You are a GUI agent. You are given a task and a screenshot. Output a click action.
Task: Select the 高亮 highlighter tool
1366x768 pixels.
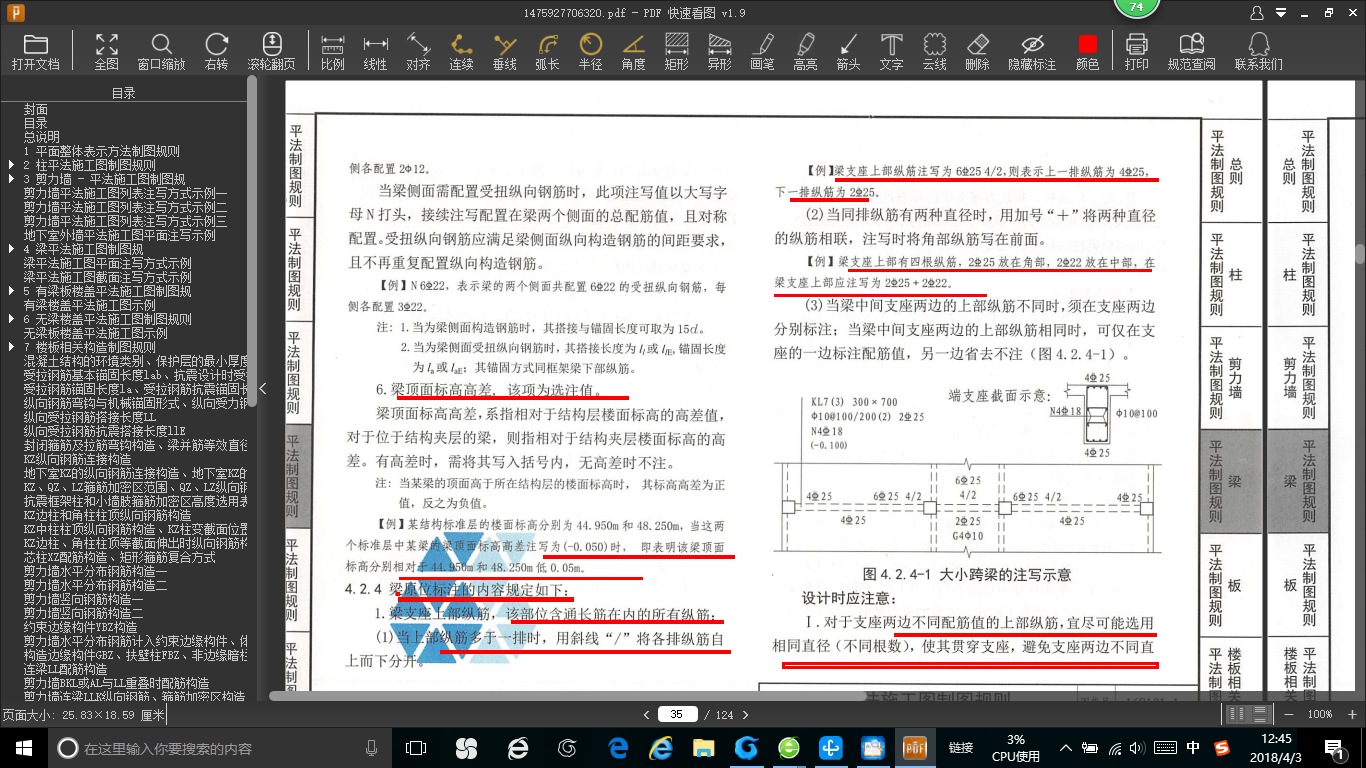coord(806,51)
